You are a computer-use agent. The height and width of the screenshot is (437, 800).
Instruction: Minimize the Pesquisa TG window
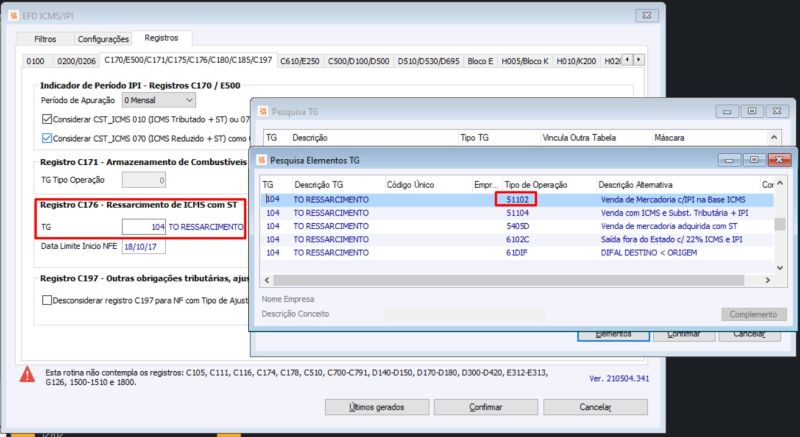(x=727, y=111)
